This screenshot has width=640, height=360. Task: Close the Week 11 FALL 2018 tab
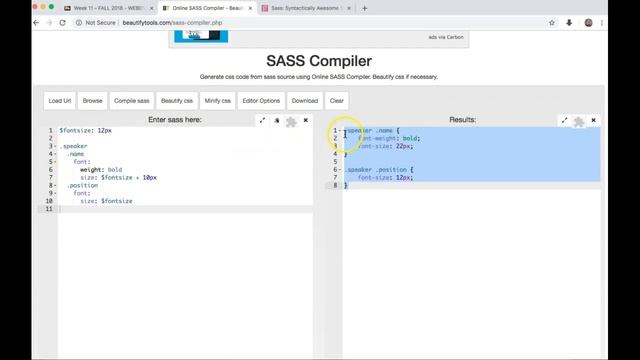pos(151,8)
